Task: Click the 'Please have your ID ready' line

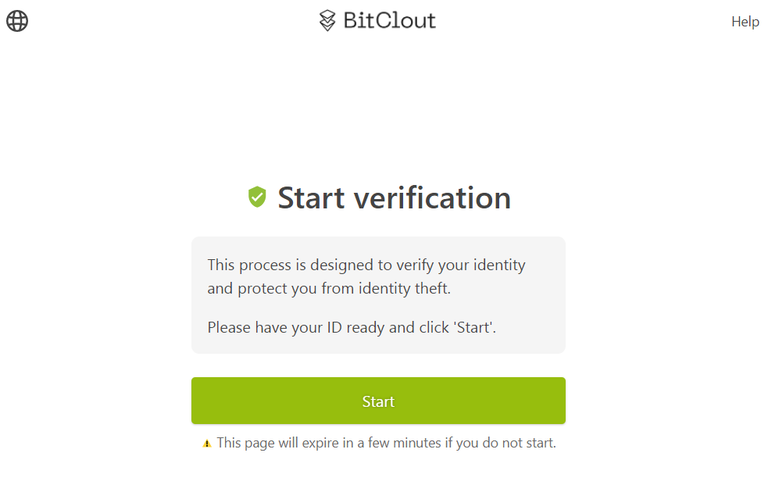Action: coord(352,327)
